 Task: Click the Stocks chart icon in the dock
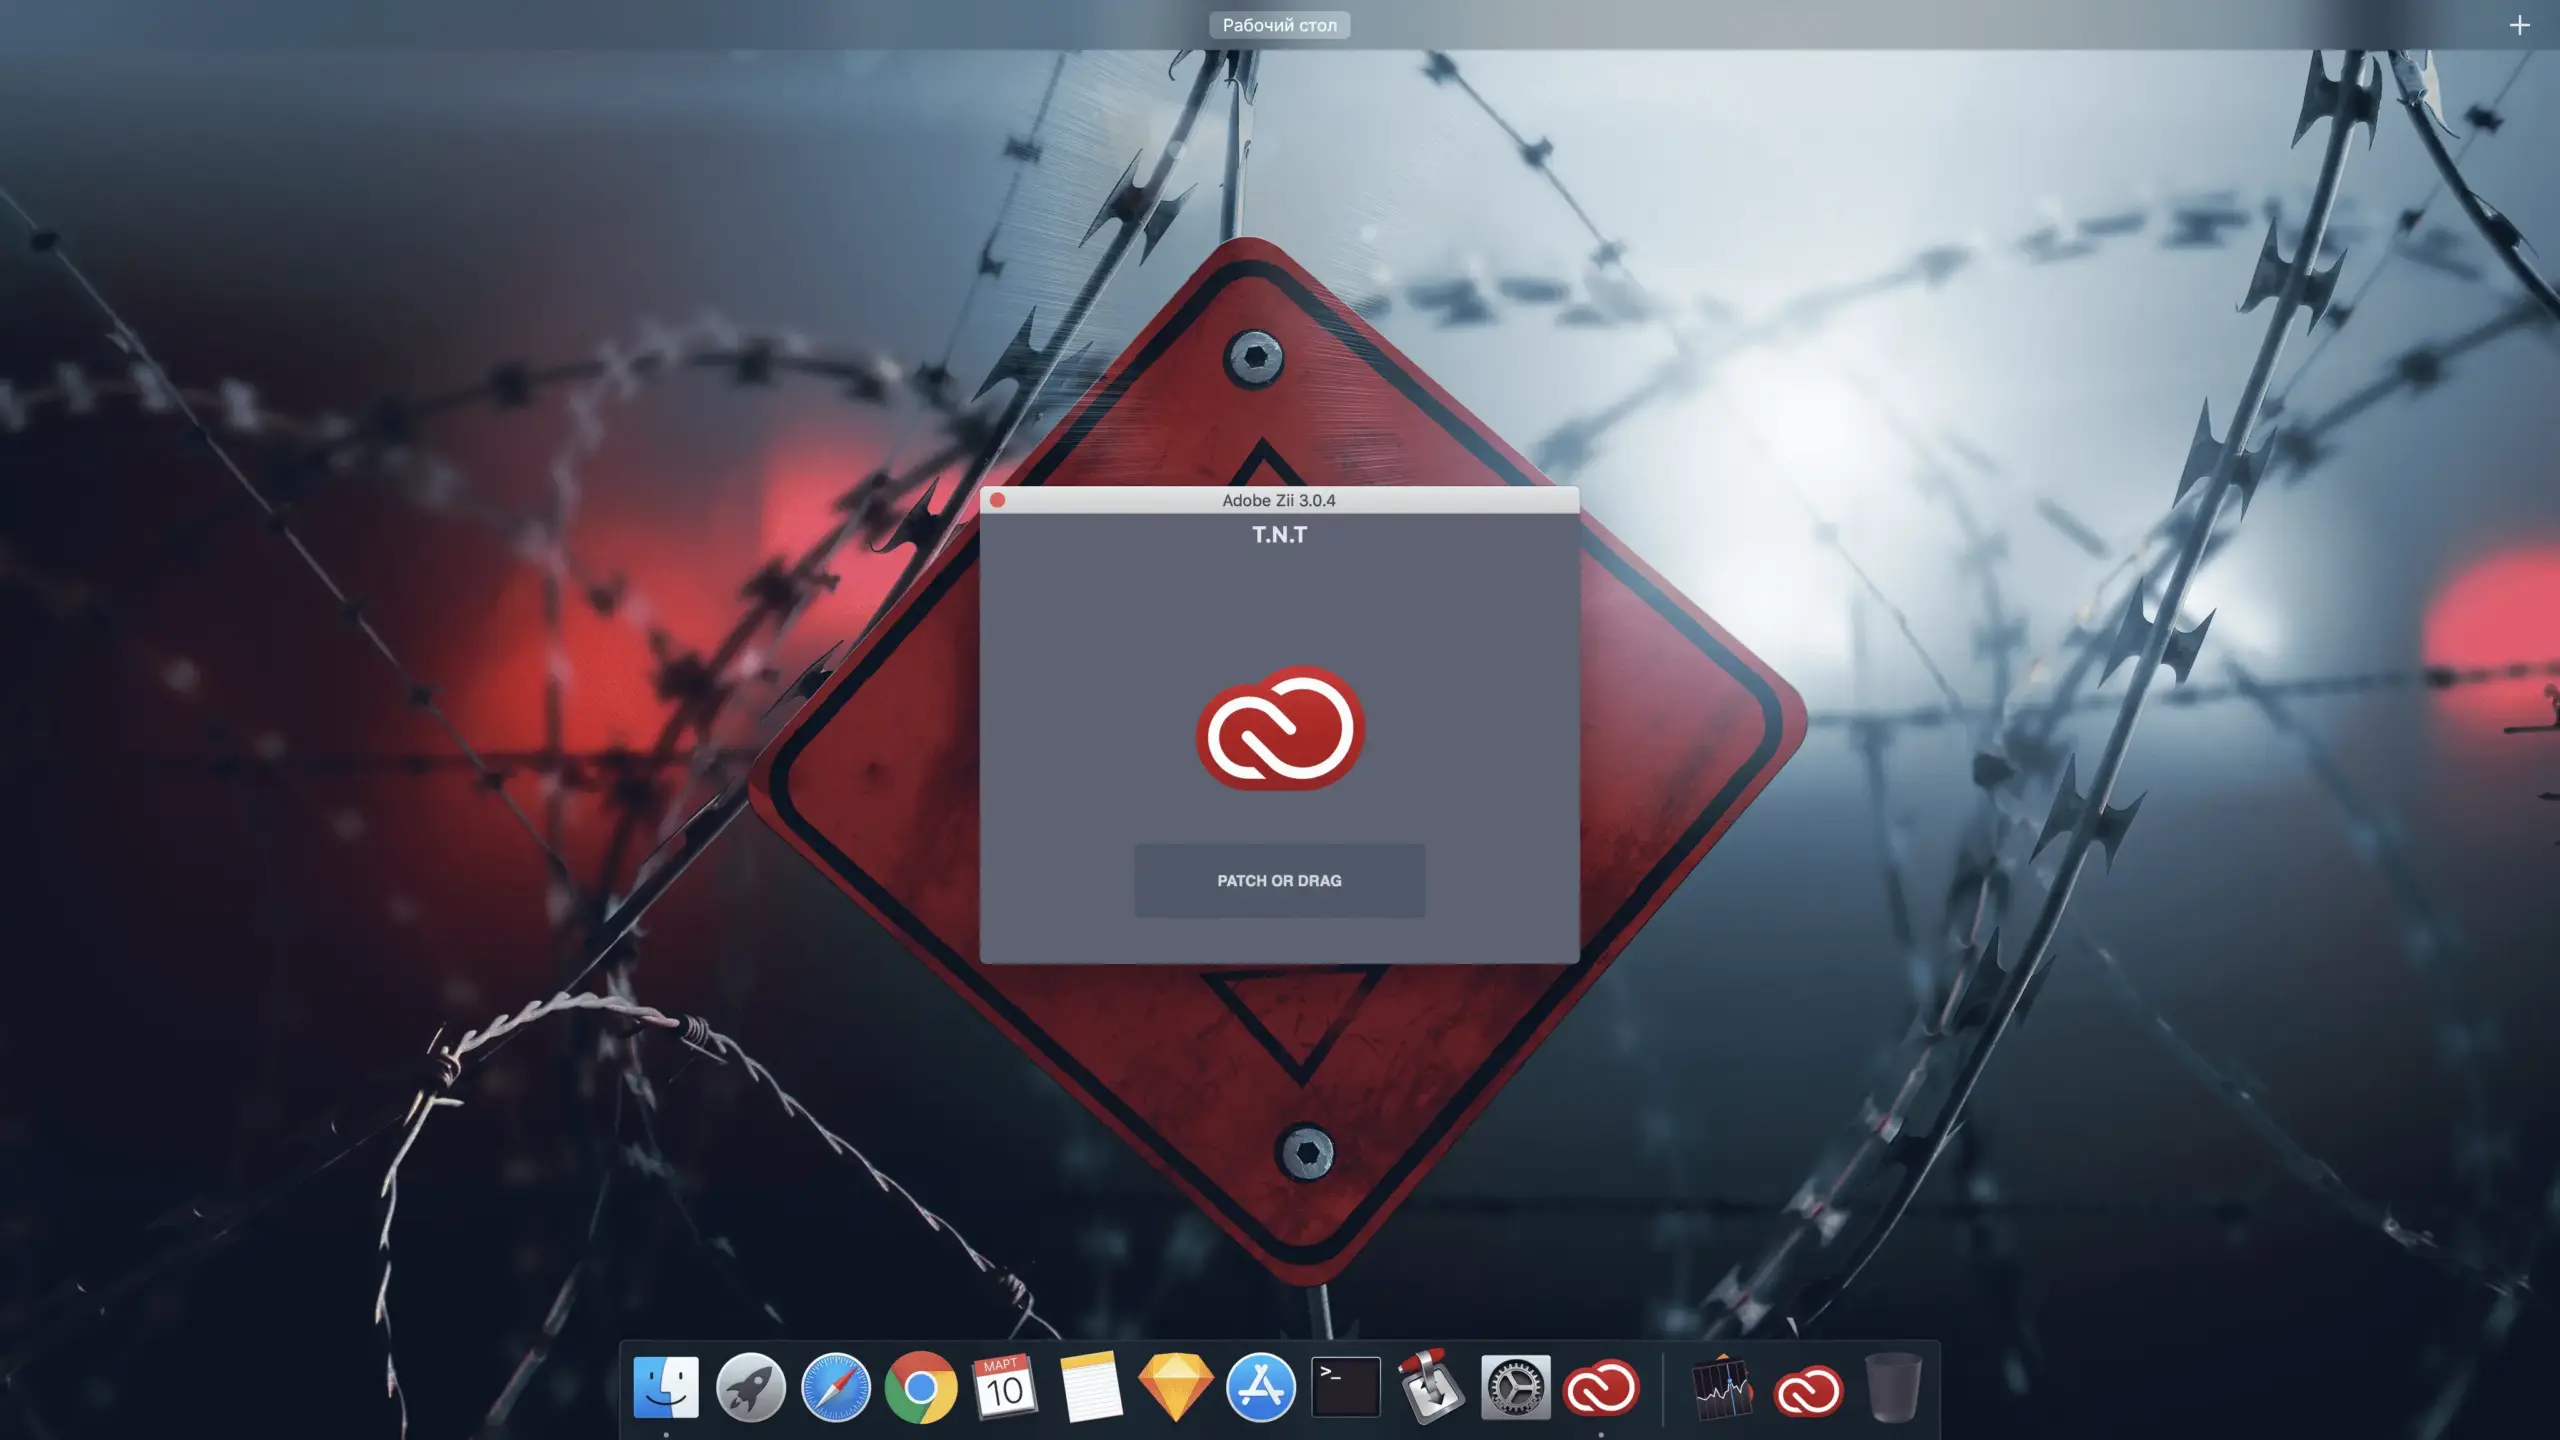tap(1722, 1389)
